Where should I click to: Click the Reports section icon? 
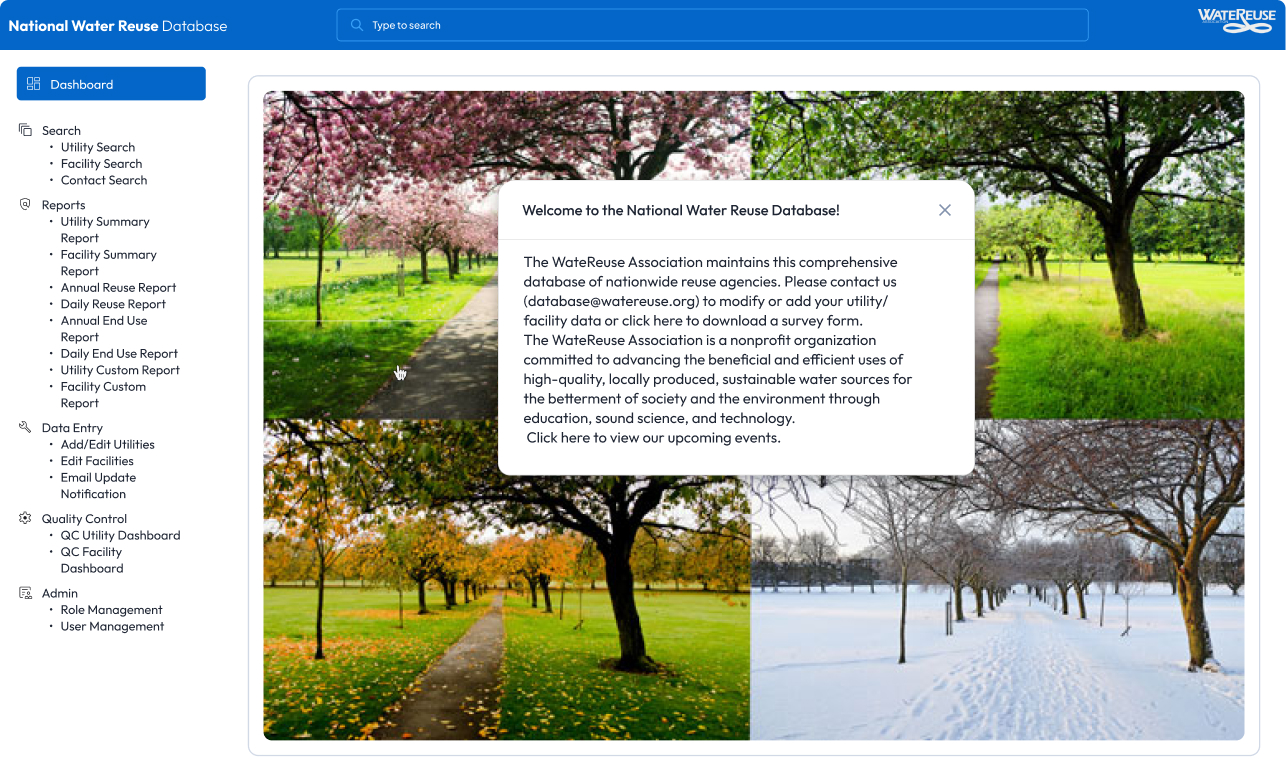coord(25,205)
